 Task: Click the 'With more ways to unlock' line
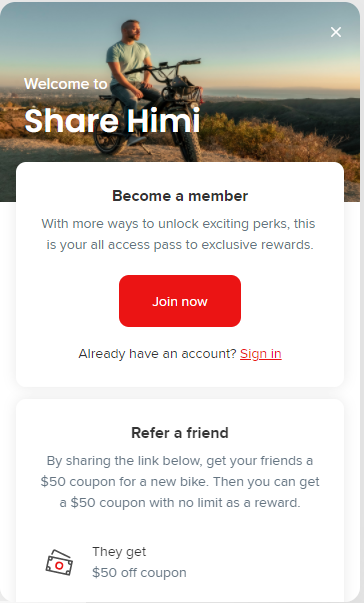178,224
